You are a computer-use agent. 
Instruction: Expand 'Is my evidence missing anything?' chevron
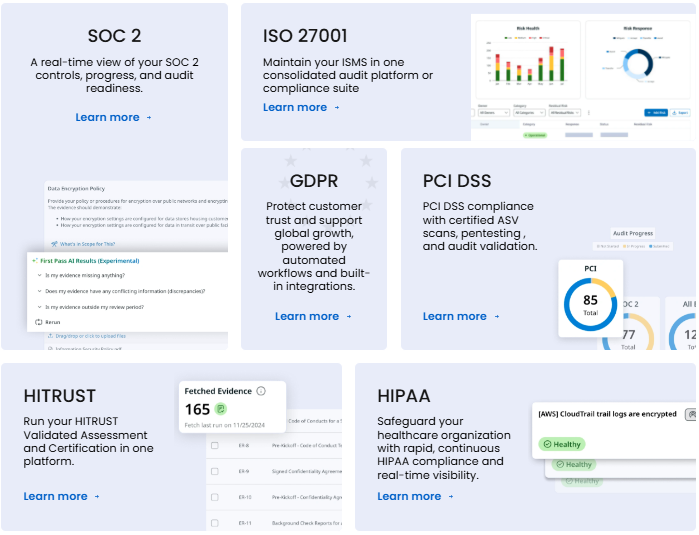click(40, 276)
